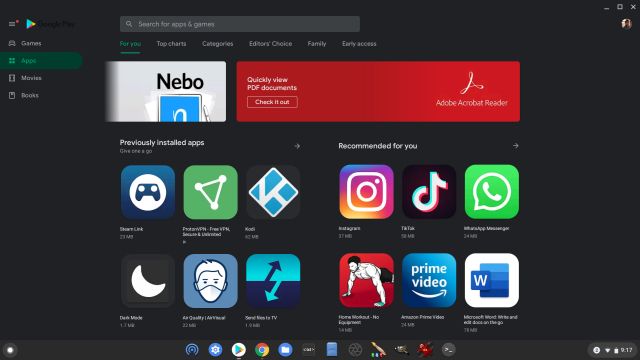Click the 'Amazon Prime Video' name text
The image size is (640, 360).
click(422, 317)
